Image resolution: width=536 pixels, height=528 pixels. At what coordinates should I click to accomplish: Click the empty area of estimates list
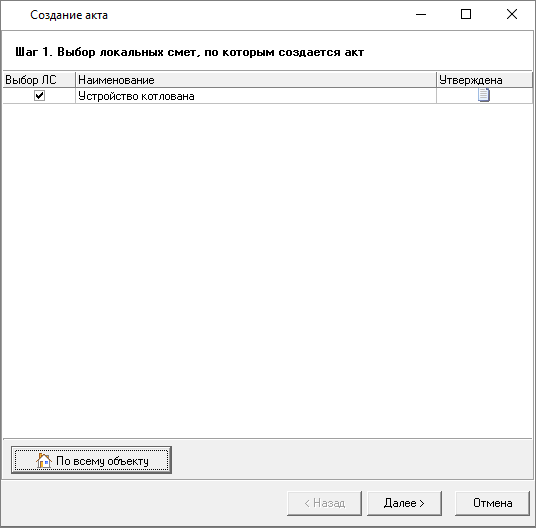[x=267, y=270]
